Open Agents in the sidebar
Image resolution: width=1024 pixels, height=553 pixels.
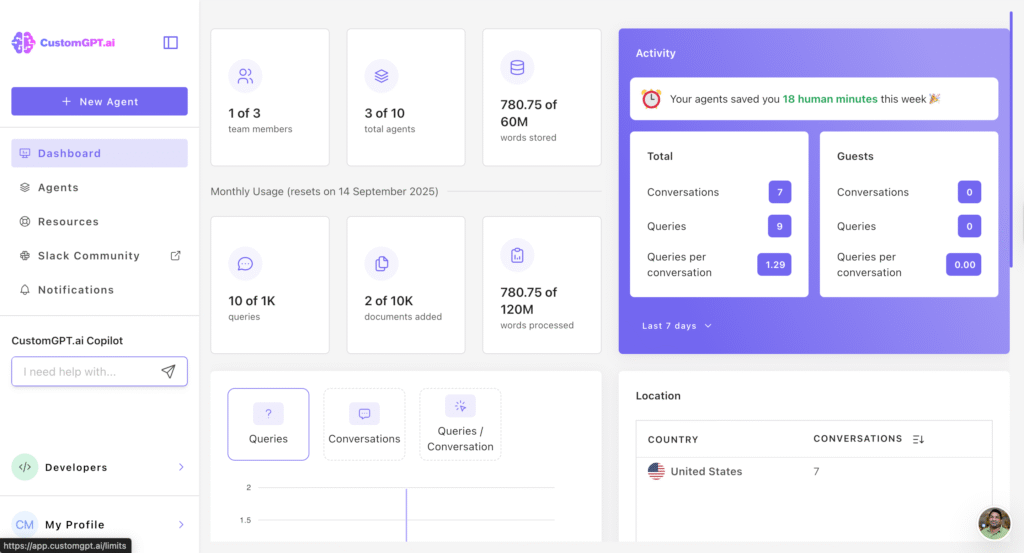tap(58, 187)
